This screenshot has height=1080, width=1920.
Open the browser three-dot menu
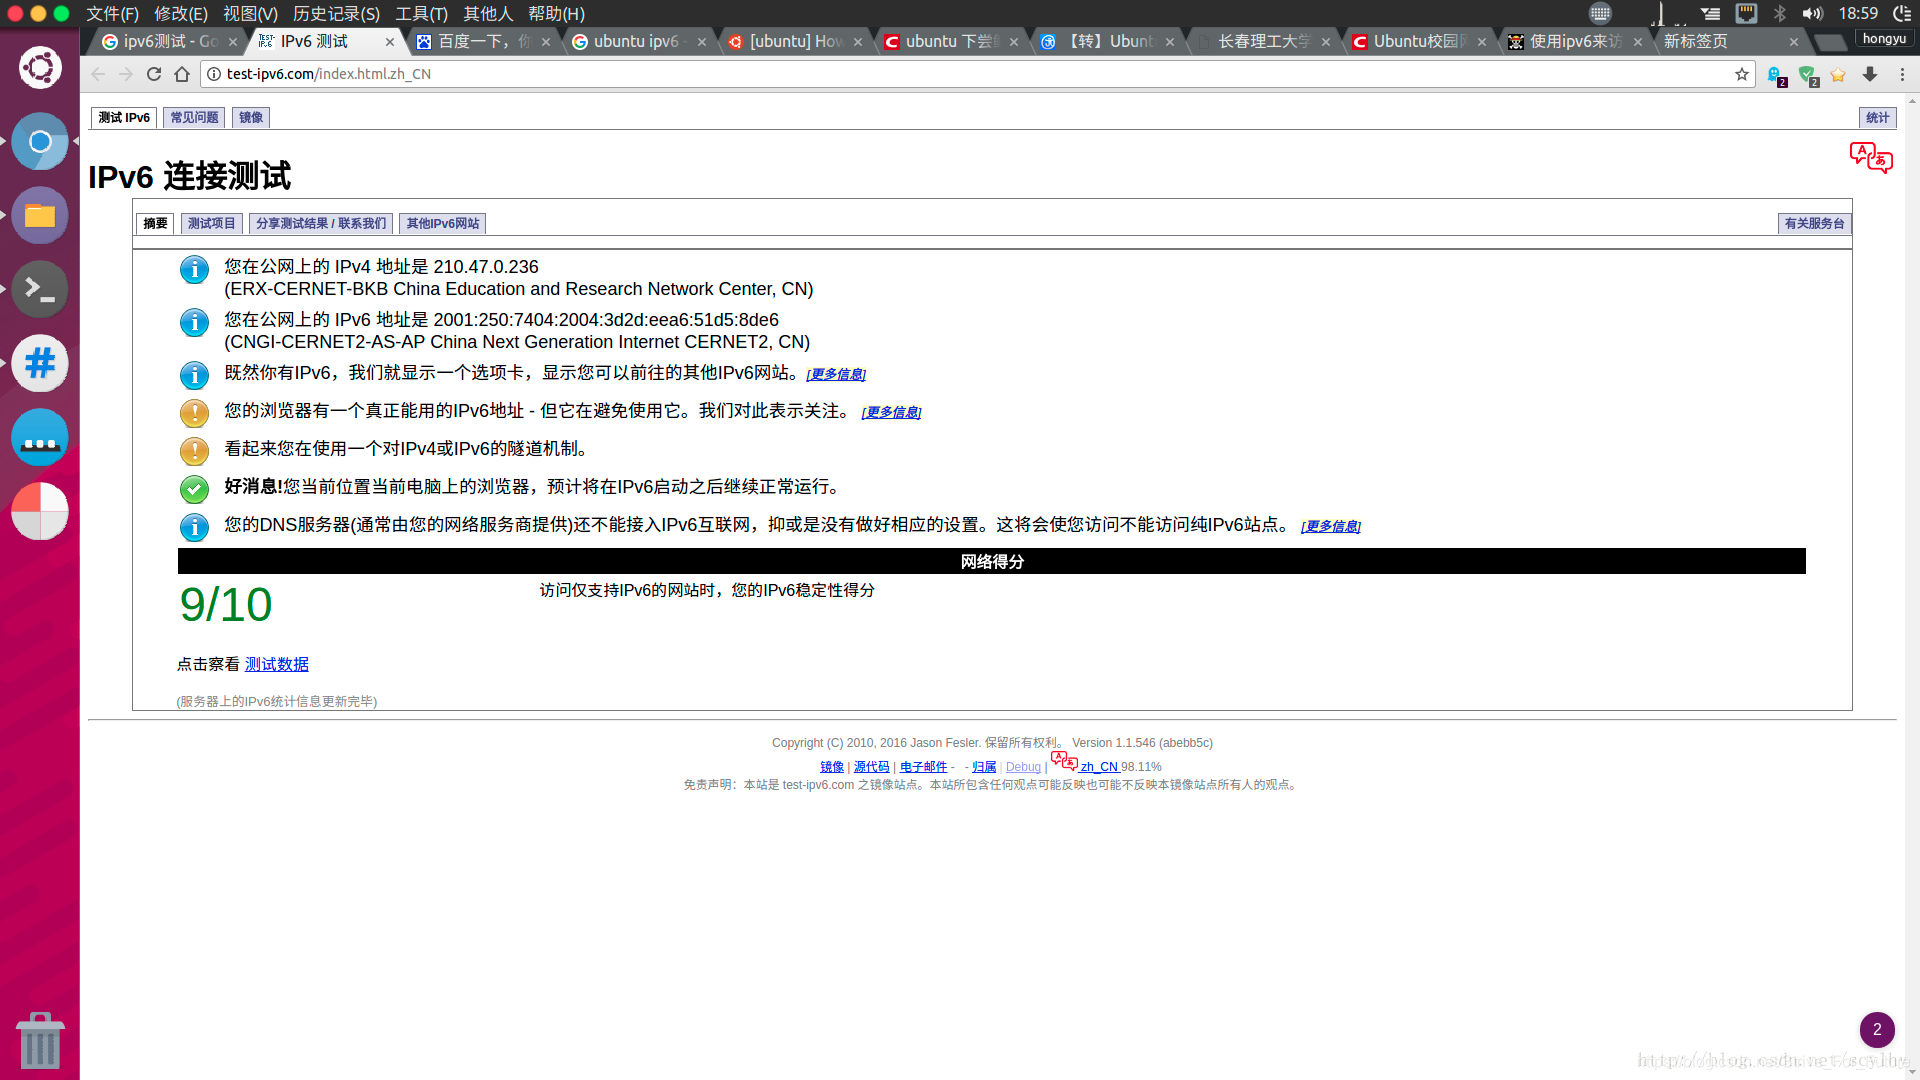click(1902, 74)
